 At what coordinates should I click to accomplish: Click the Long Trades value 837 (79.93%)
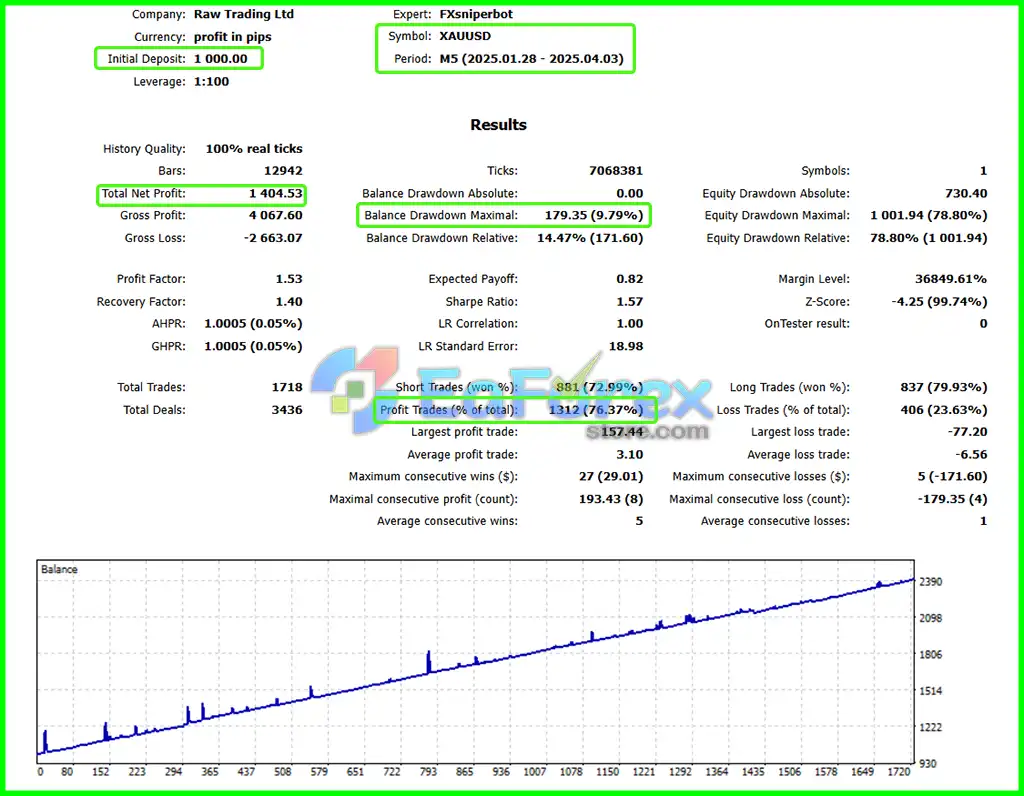click(944, 387)
